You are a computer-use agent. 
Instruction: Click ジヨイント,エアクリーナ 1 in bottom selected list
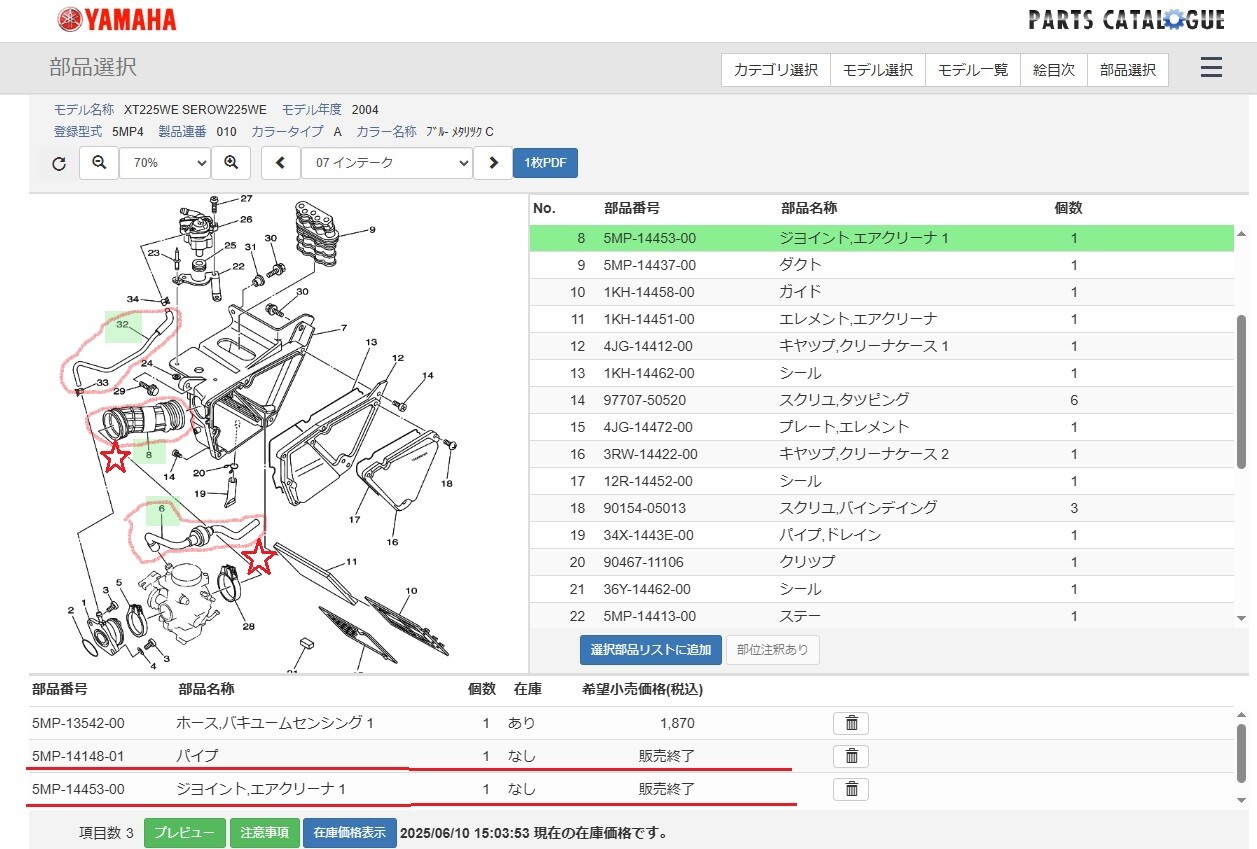[261, 789]
